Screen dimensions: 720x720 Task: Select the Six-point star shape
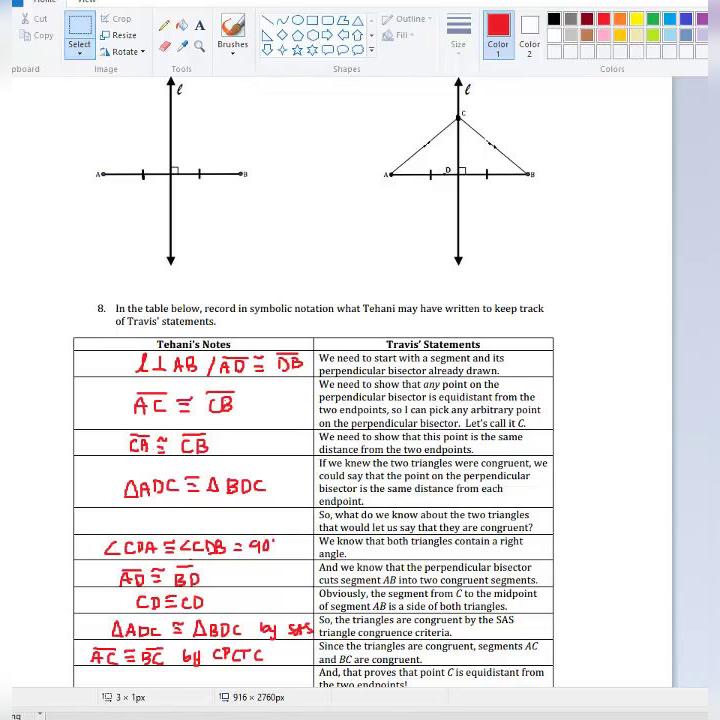[x=312, y=50]
